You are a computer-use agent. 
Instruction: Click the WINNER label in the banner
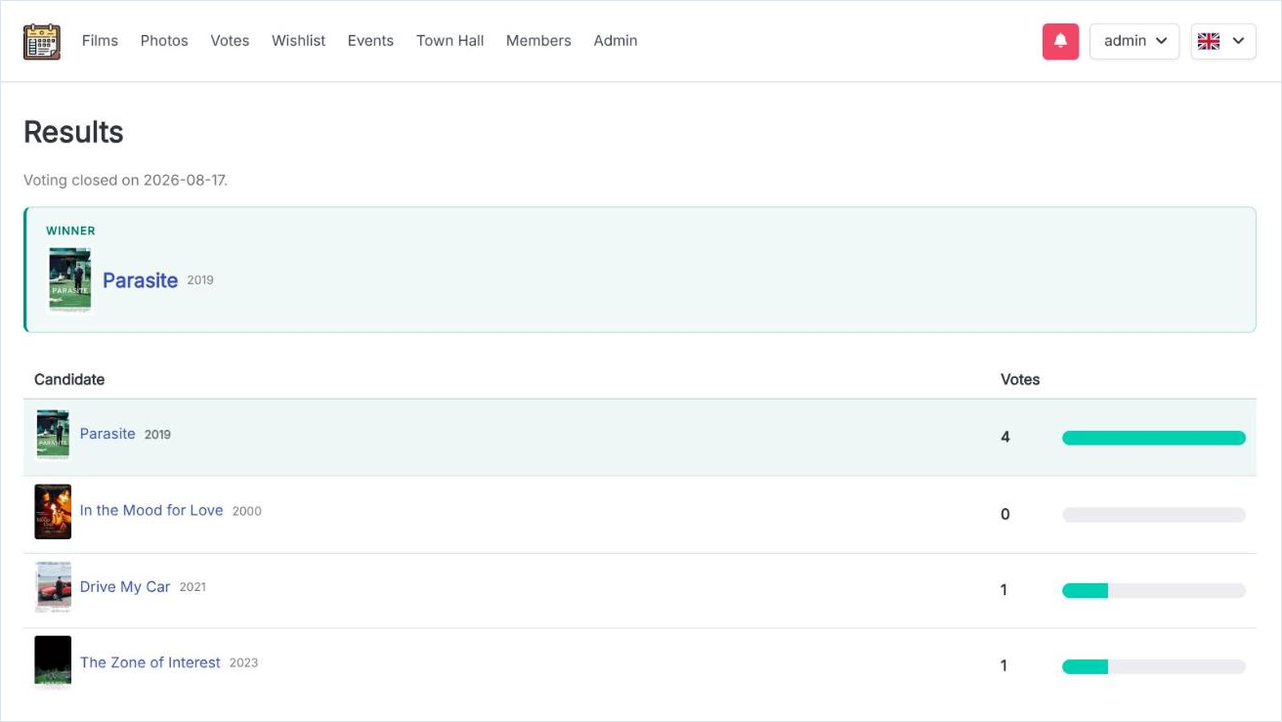[x=71, y=231]
